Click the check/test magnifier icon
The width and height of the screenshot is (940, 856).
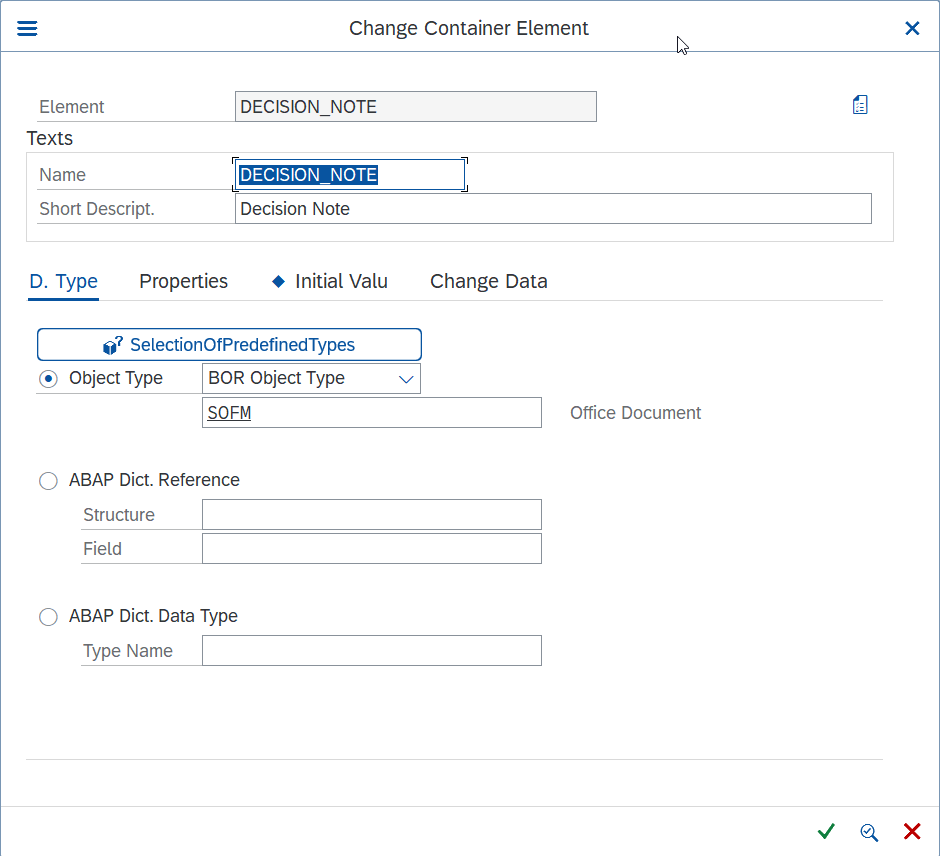tap(869, 832)
